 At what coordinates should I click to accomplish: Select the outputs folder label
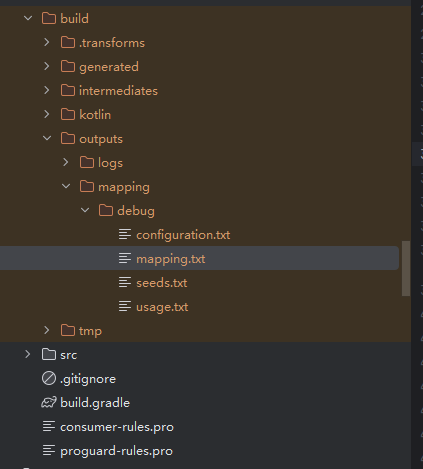(x=101, y=139)
